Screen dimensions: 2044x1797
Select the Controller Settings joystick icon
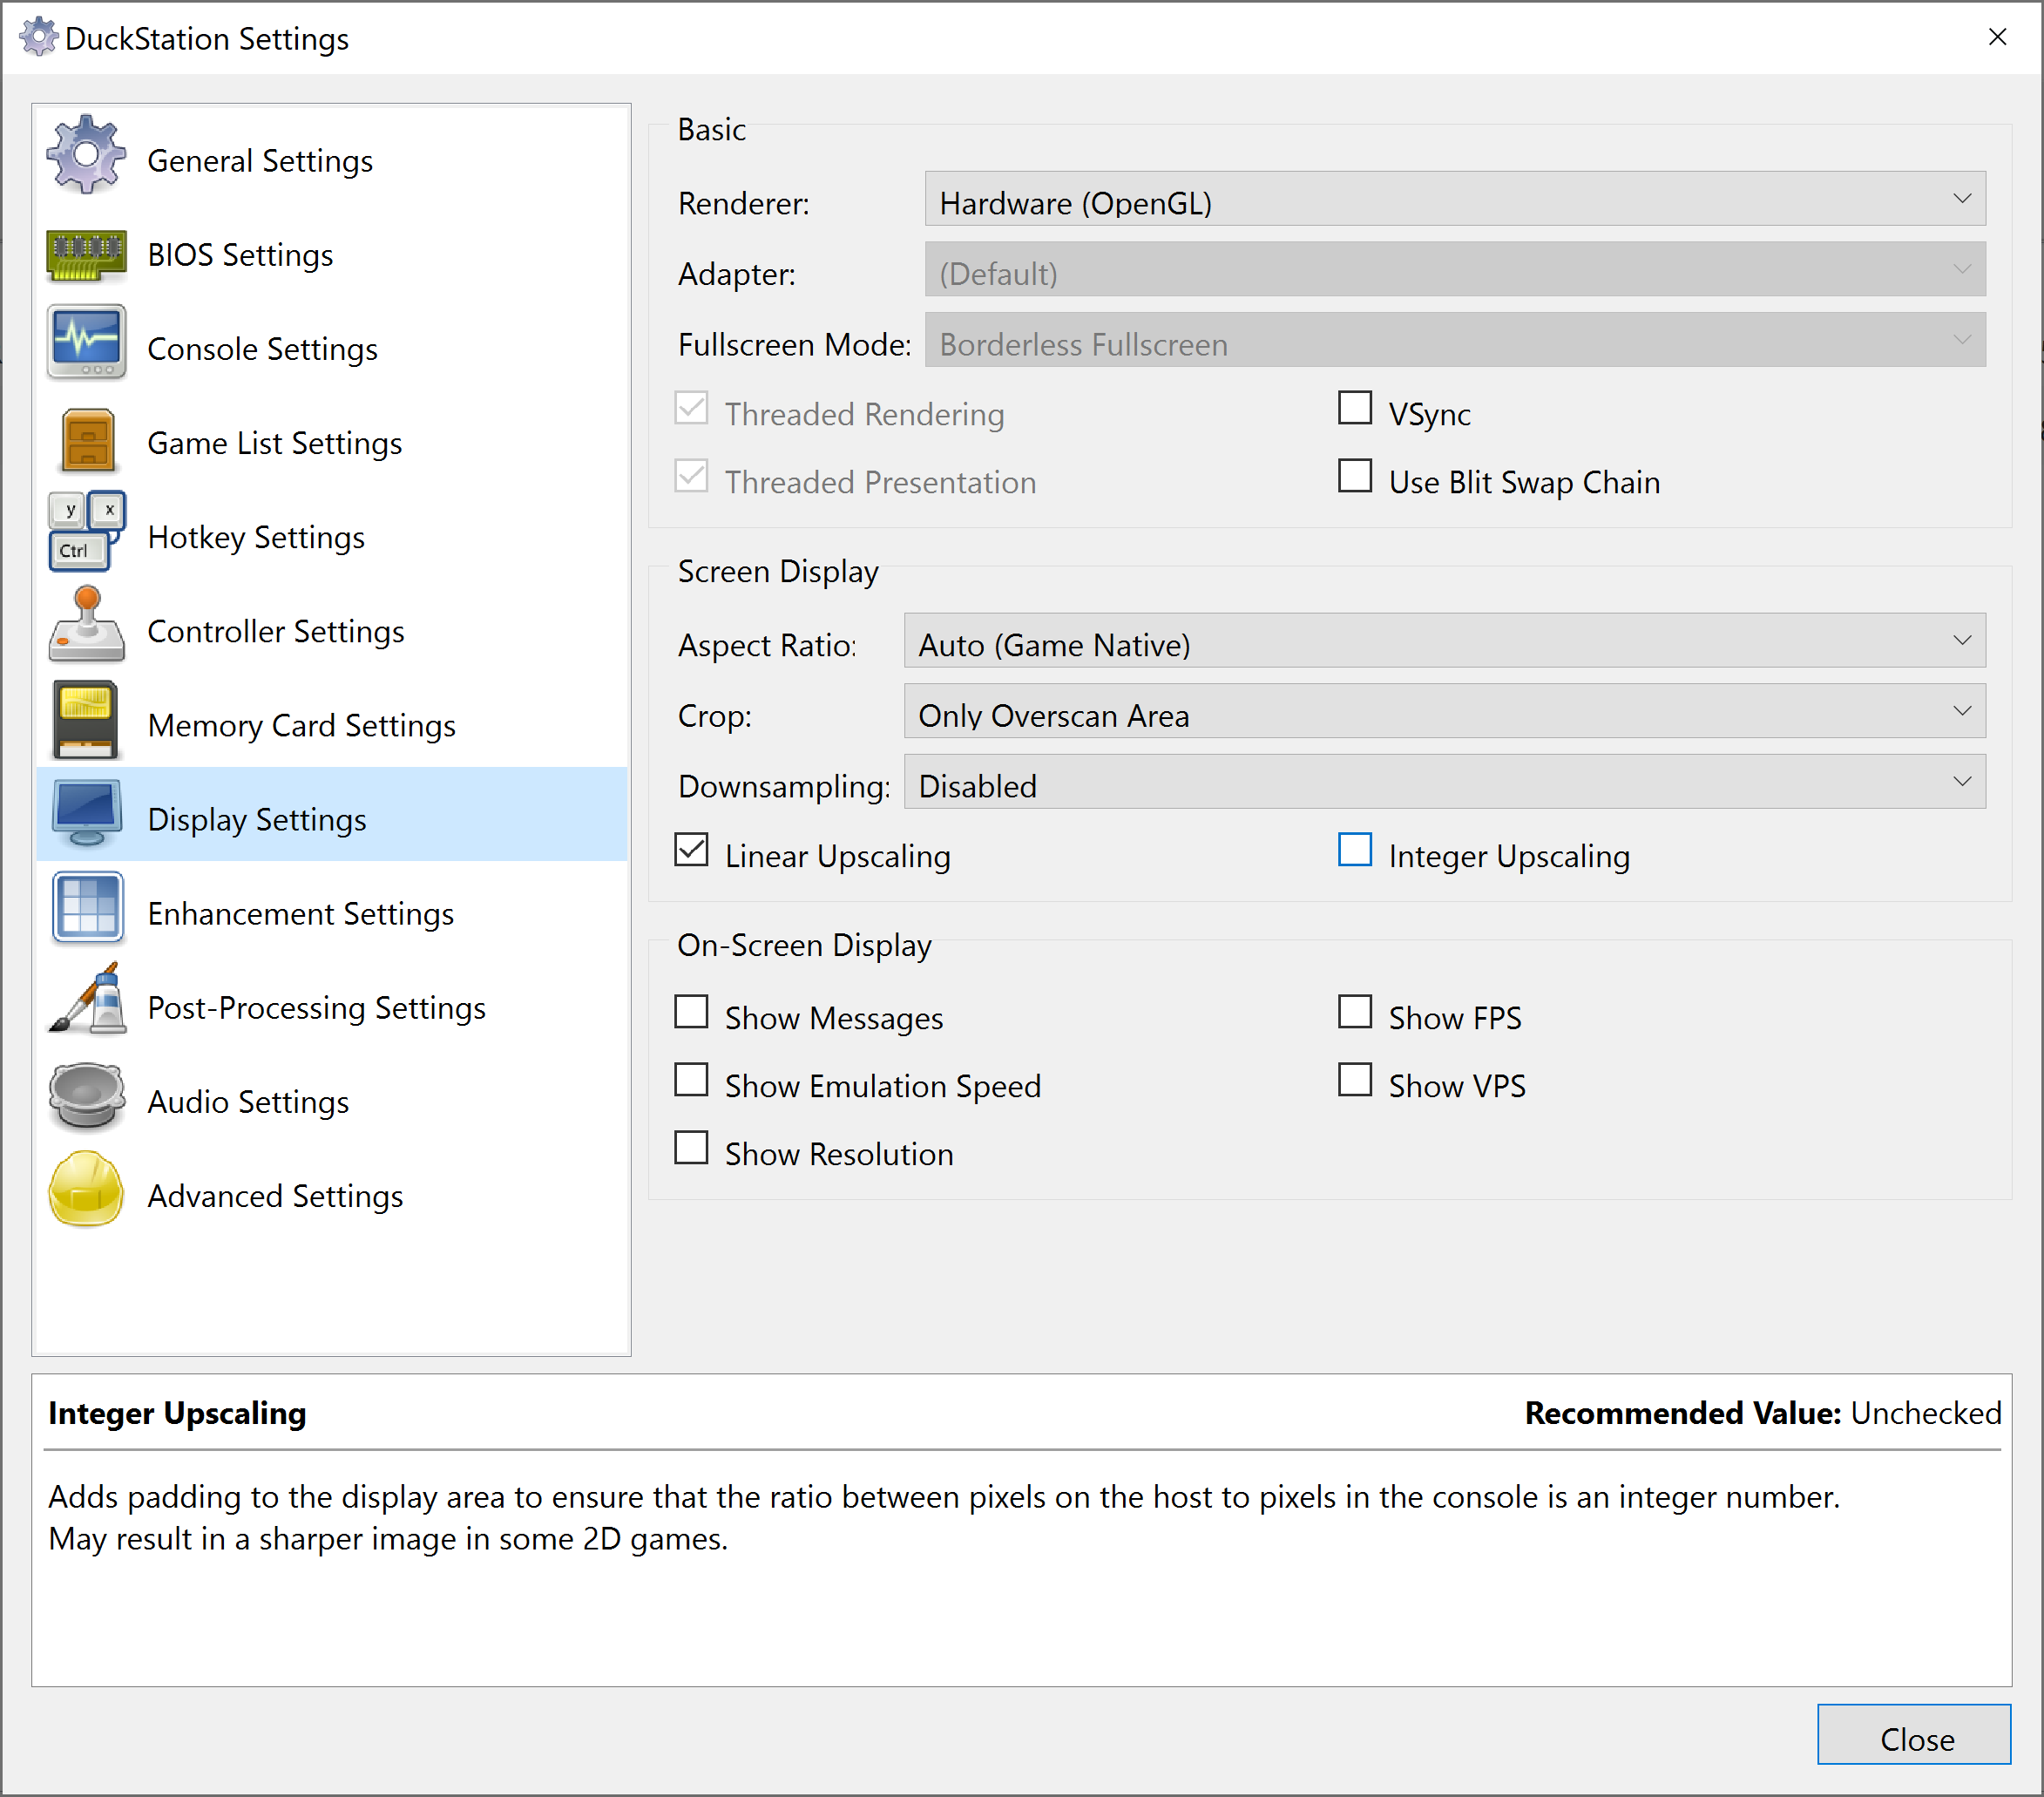coord(86,625)
